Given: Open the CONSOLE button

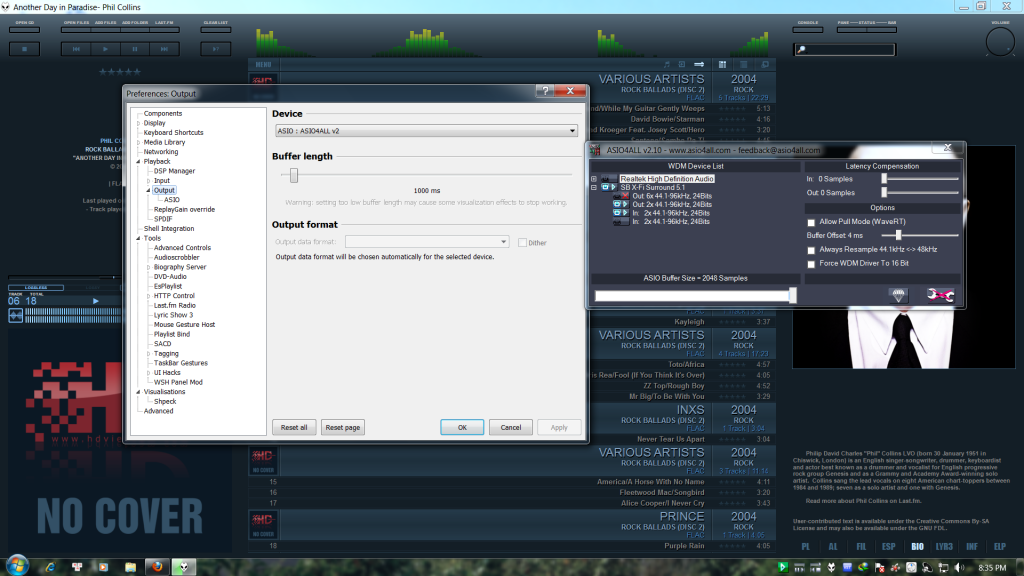Looking at the screenshot, I should point(807,29).
